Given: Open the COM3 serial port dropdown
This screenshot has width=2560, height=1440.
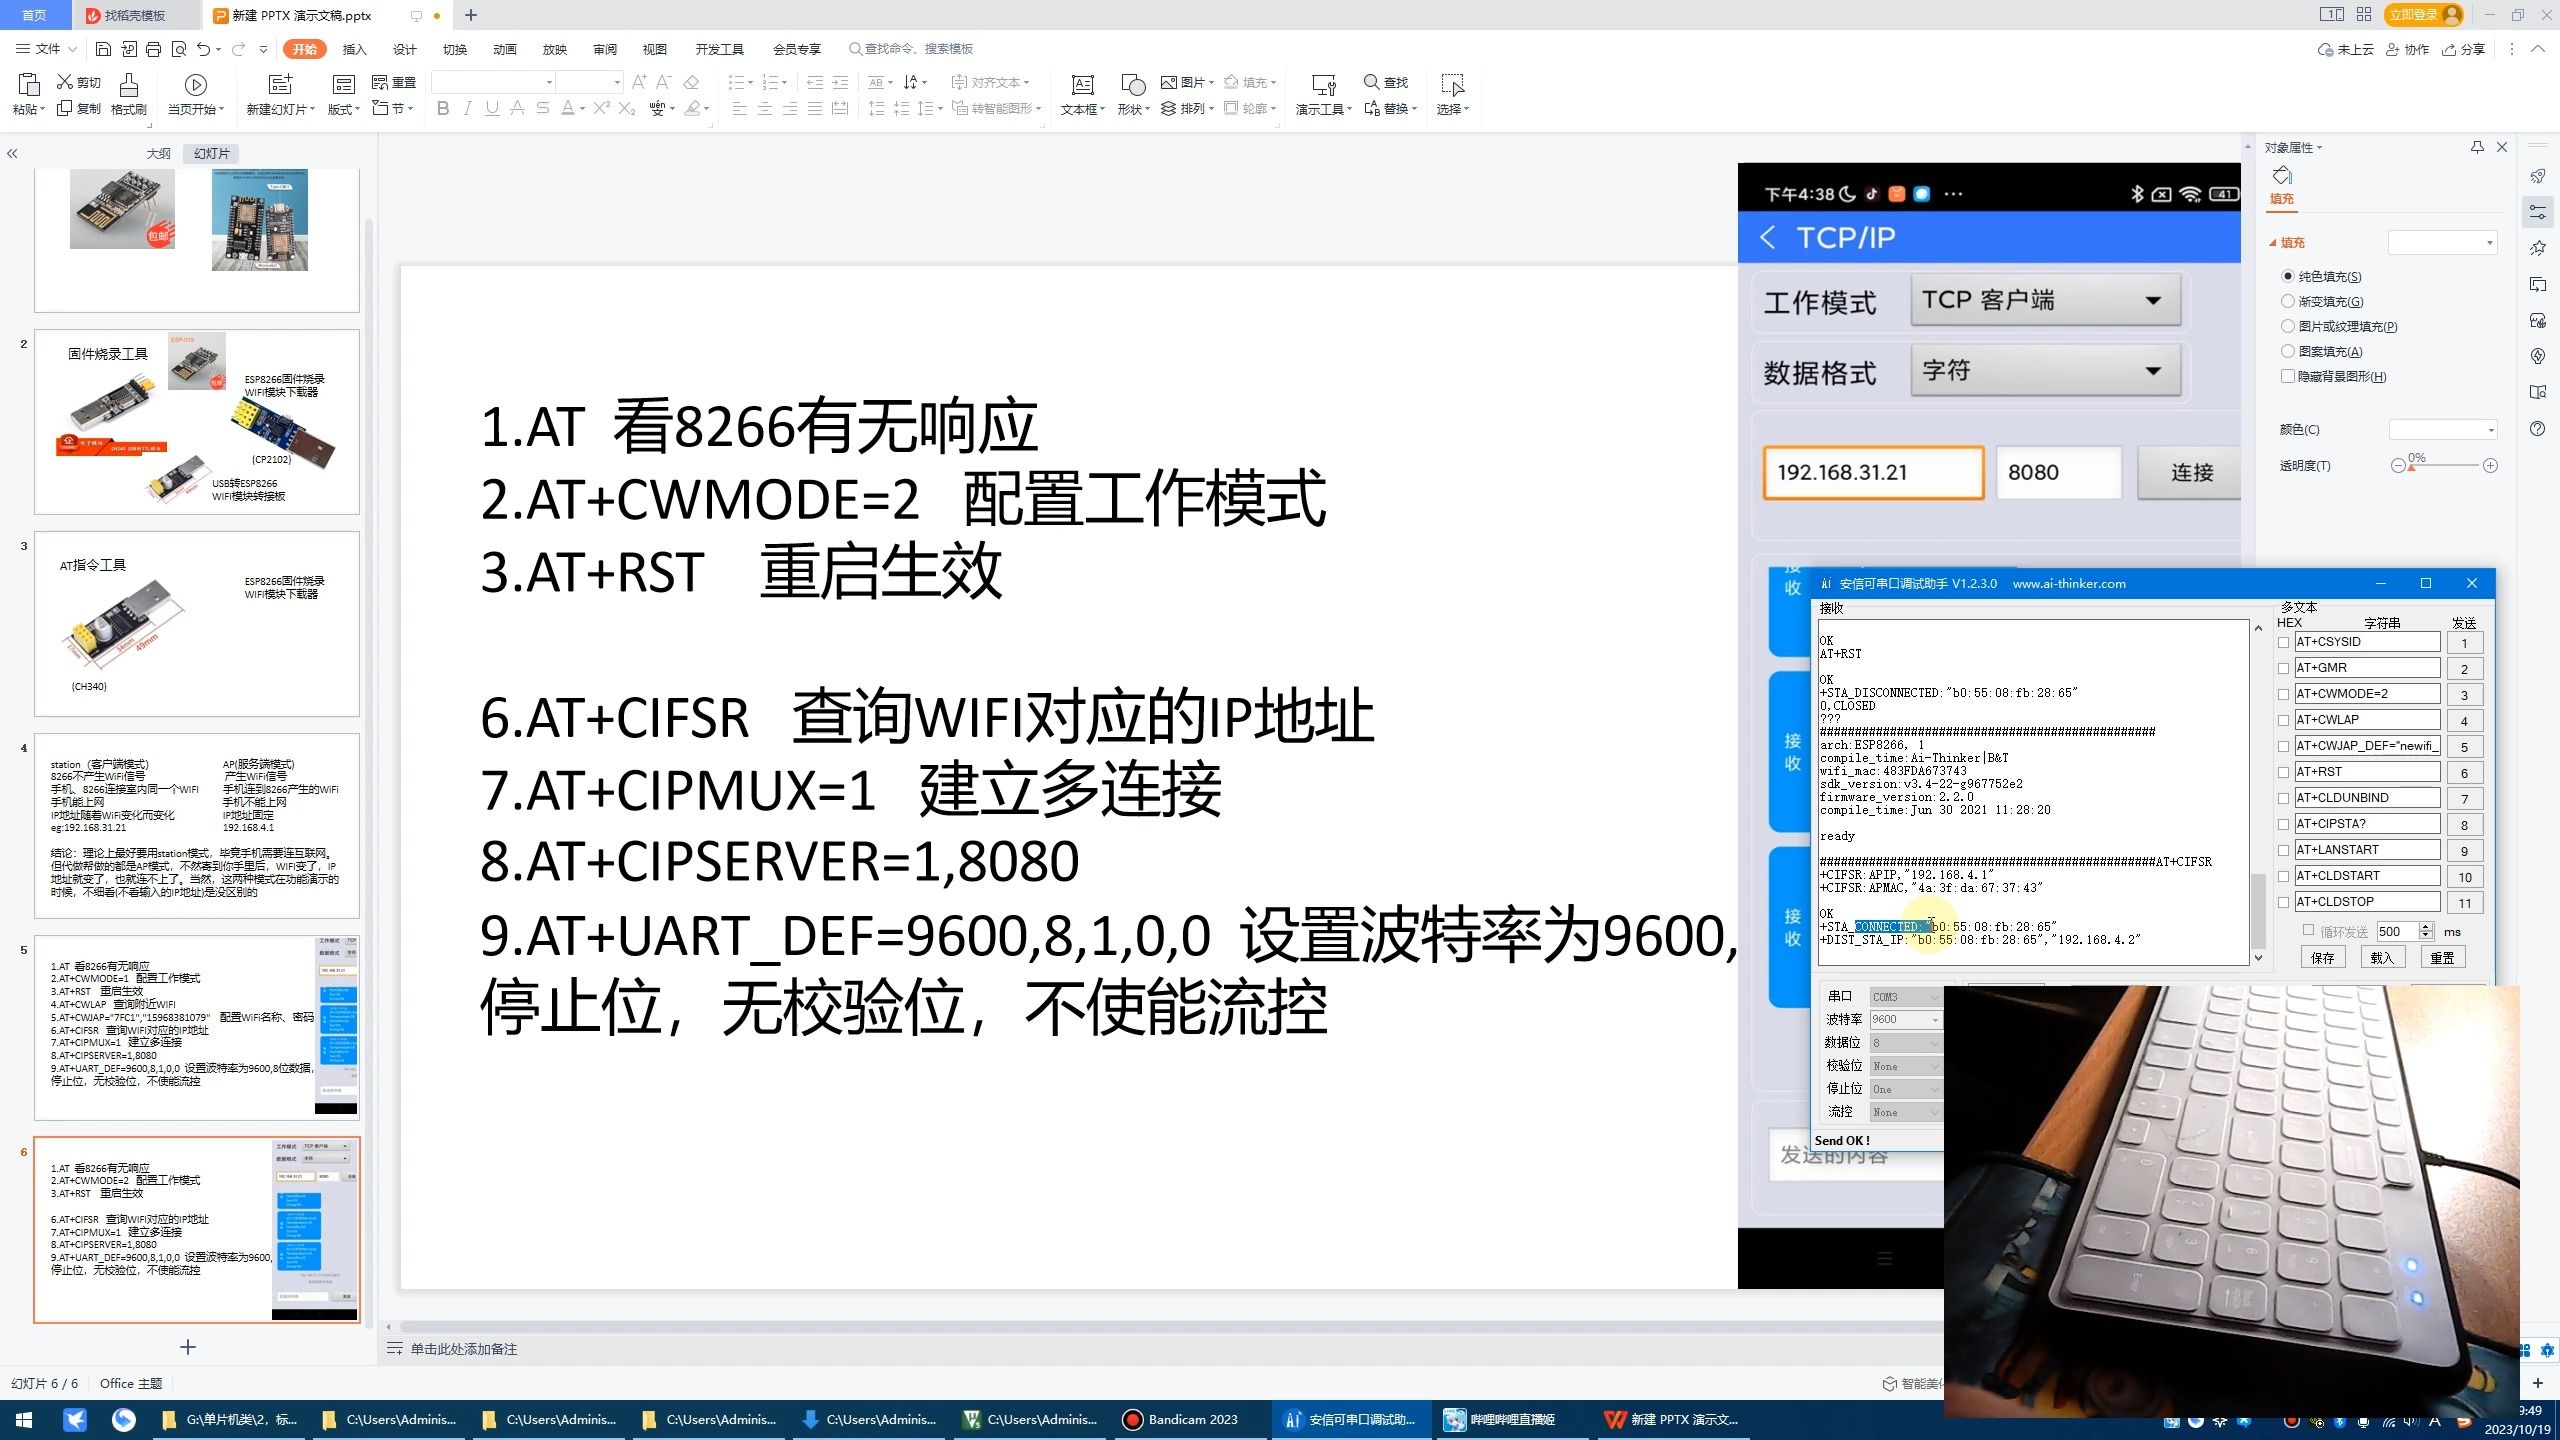Looking at the screenshot, I should point(1906,996).
